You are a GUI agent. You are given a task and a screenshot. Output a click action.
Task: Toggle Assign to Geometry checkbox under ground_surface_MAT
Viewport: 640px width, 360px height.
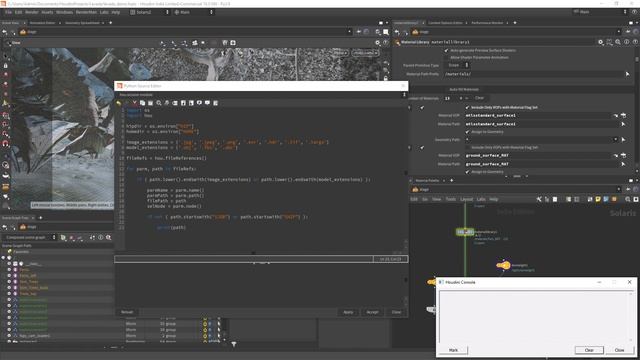tap(467, 172)
